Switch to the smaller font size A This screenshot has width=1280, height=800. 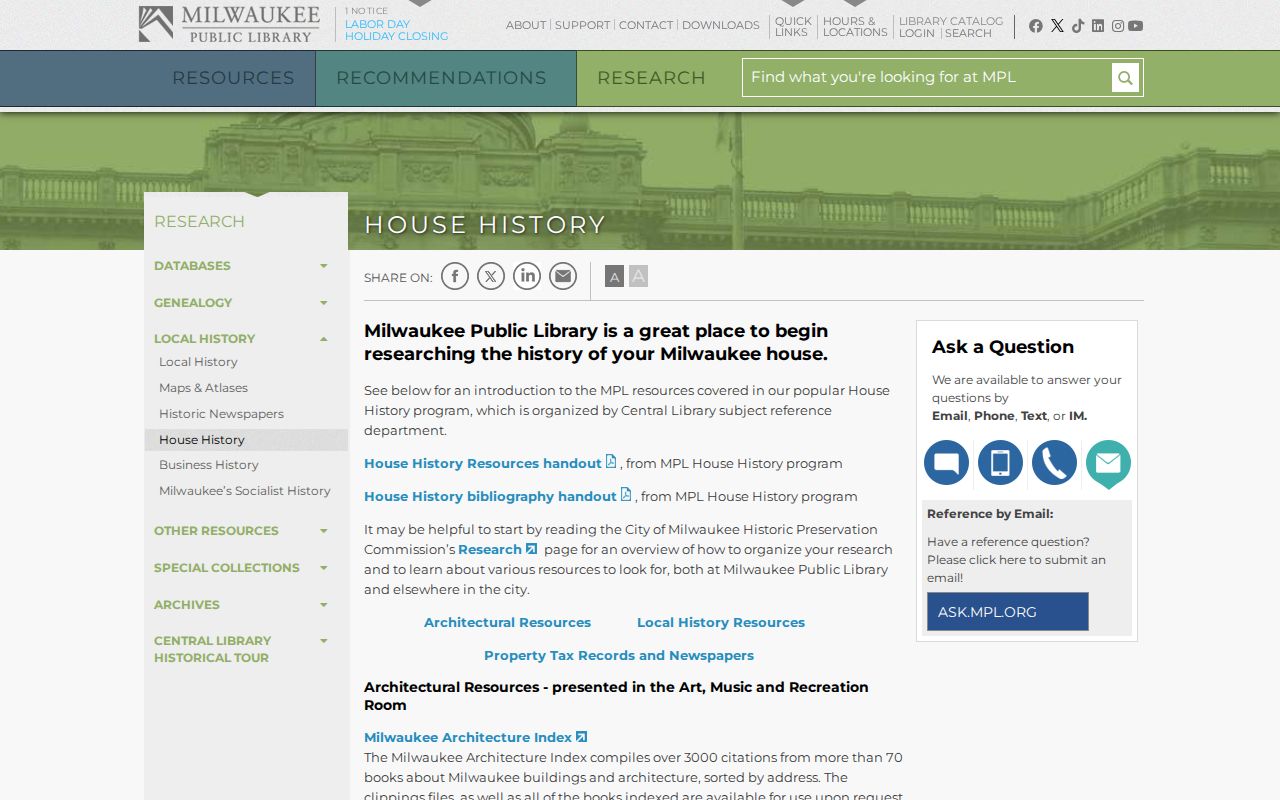[614, 277]
